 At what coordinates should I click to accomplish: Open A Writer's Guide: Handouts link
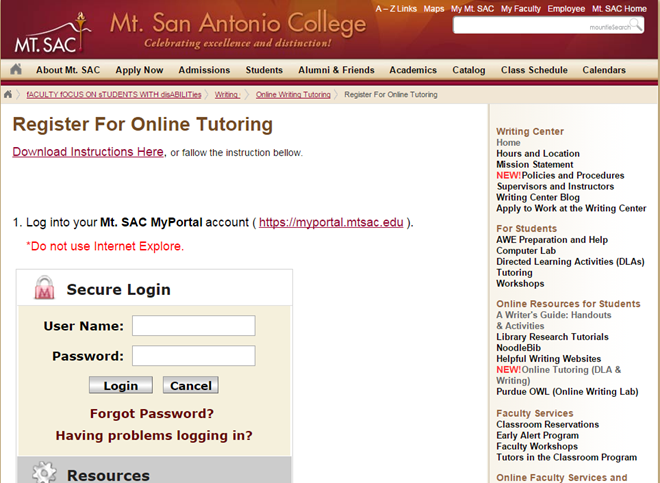(554, 320)
